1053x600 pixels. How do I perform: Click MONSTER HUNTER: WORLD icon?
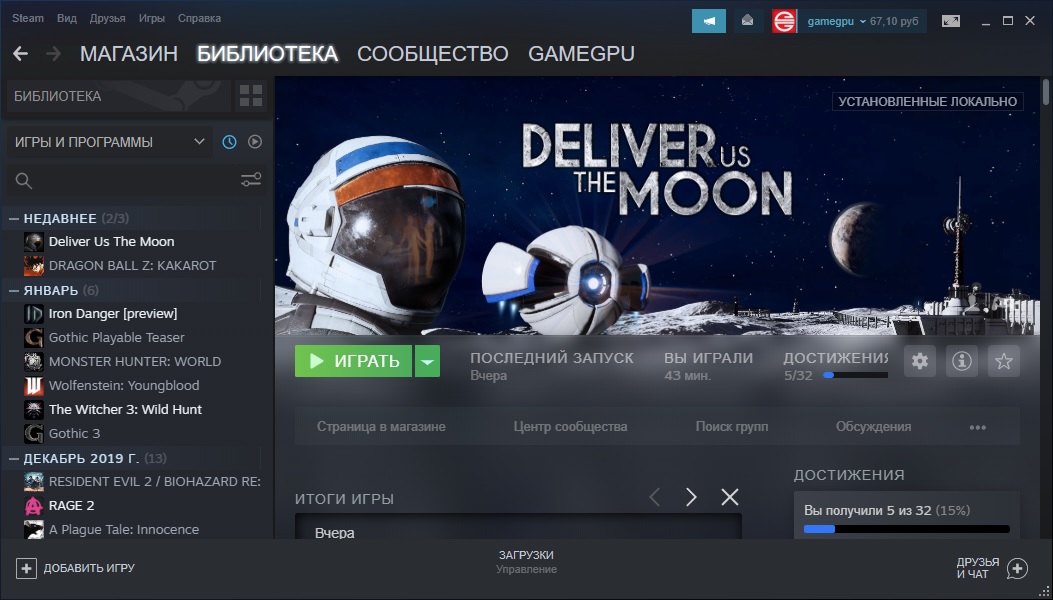pos(34,361)
